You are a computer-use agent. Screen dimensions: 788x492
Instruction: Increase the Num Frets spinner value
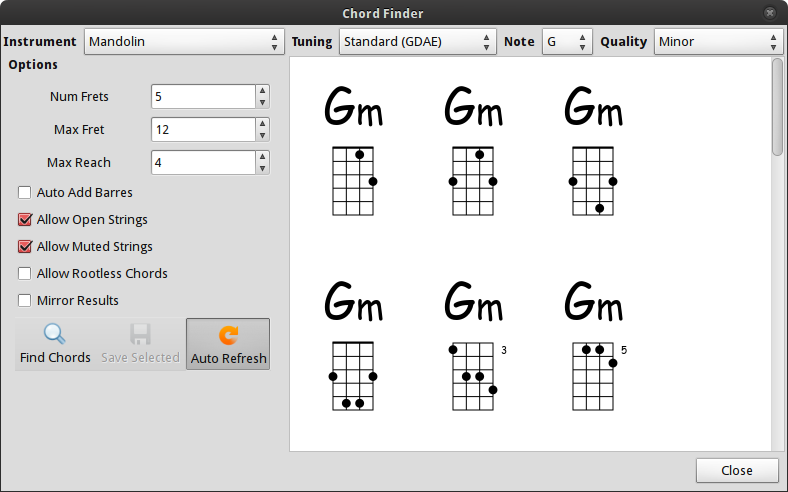point(262,91)
